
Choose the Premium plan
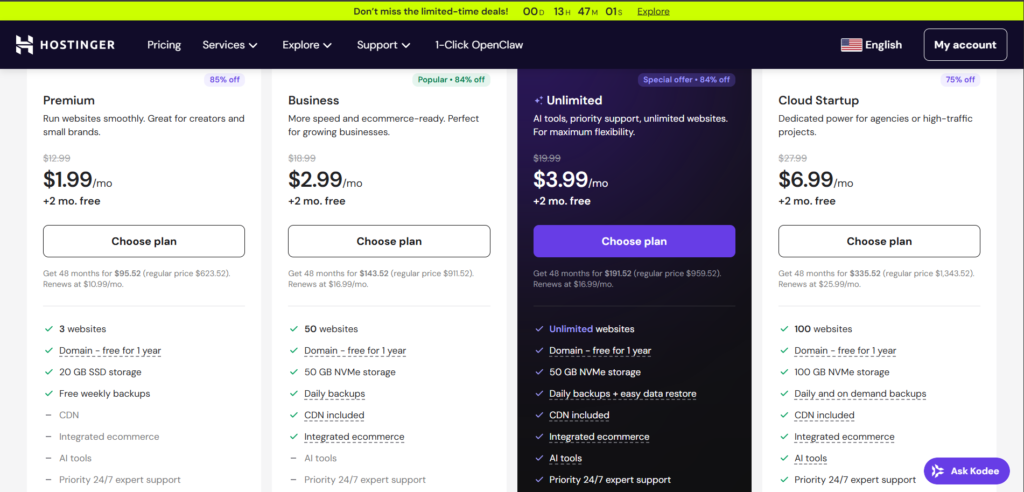(x=144, y=241)
